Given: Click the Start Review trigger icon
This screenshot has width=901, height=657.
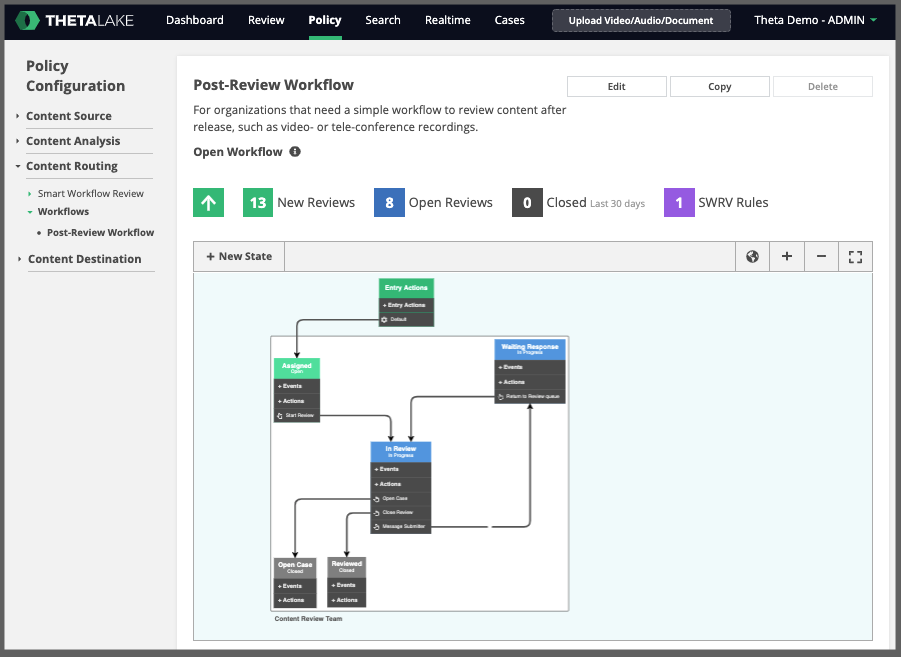Looking at the screenshot, I should coord(280,416).
